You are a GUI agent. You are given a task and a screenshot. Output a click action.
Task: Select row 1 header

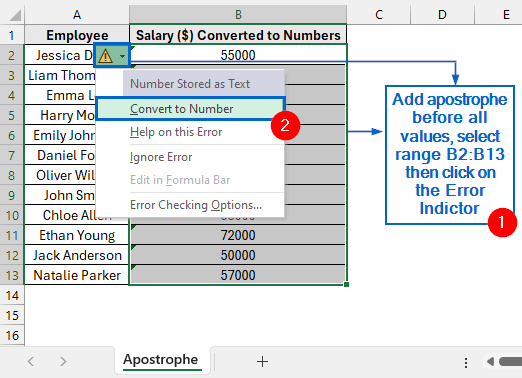coord(12,35)
